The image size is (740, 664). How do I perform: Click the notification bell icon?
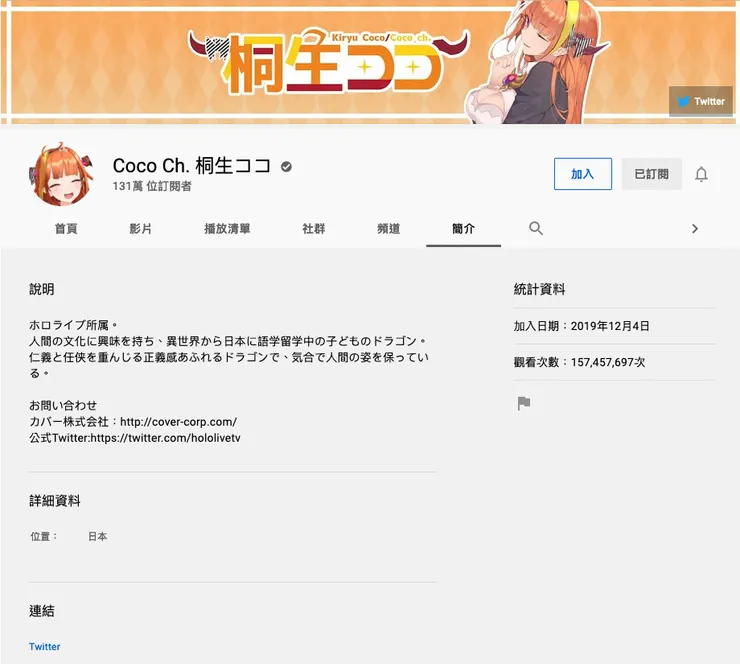point(701,174)
